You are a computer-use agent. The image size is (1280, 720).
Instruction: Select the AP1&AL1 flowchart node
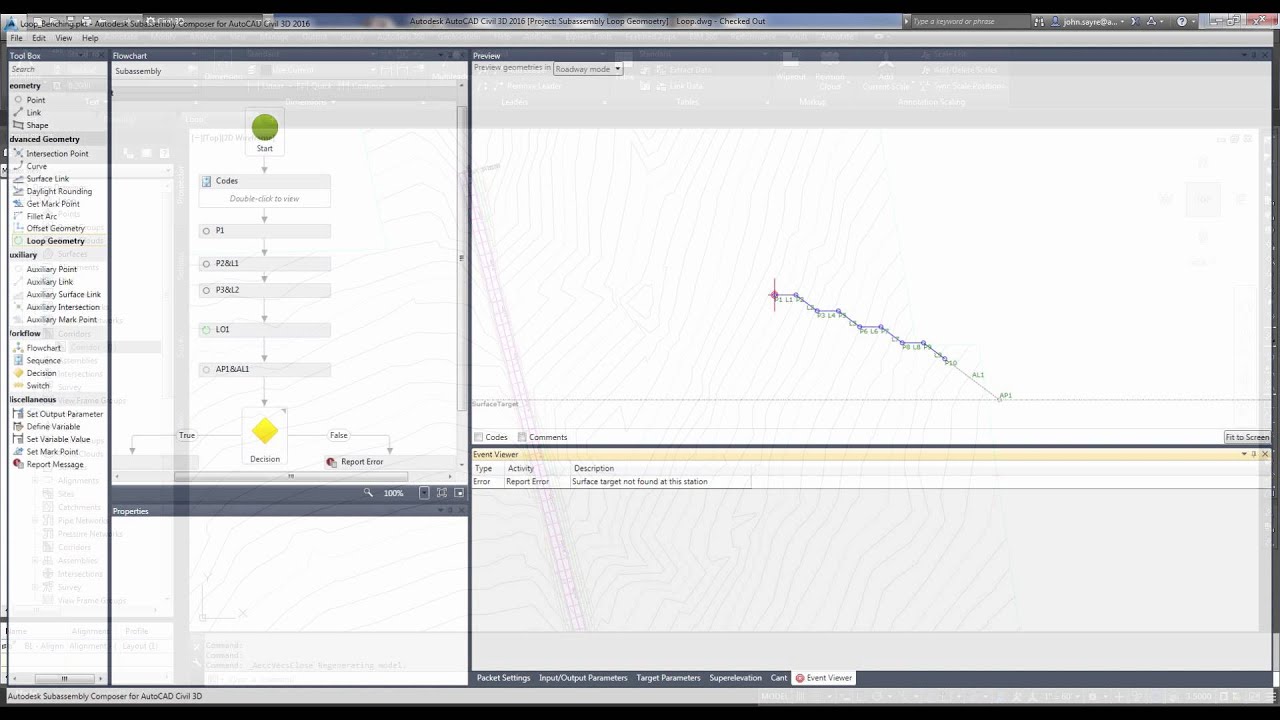tap(264, 369)
